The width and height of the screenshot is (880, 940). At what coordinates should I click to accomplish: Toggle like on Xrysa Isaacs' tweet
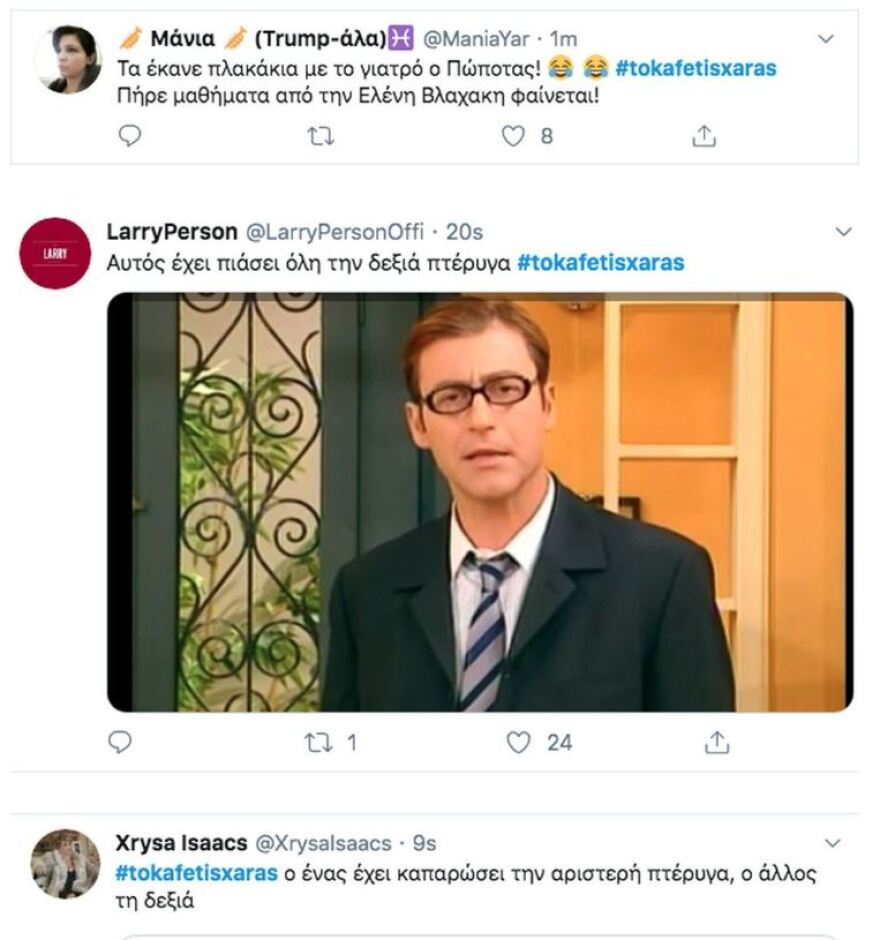click(517, 937)
